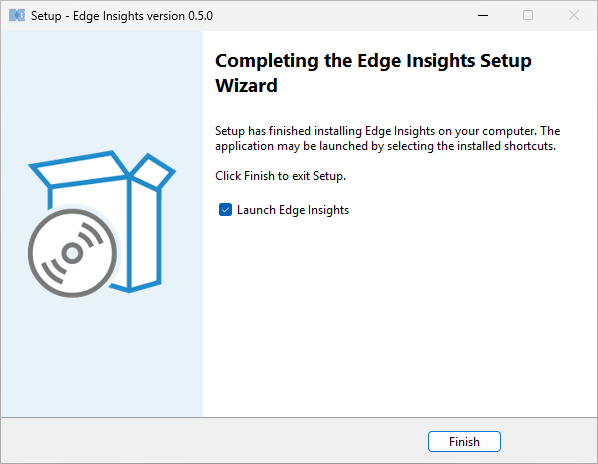The image size is (598, 464).
Task: Click the empty light blue panel above the box image
Action: click(102, 88)
